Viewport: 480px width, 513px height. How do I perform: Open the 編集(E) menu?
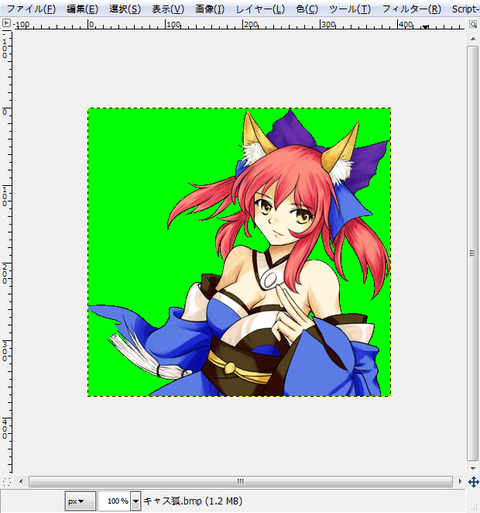point(82,9)
